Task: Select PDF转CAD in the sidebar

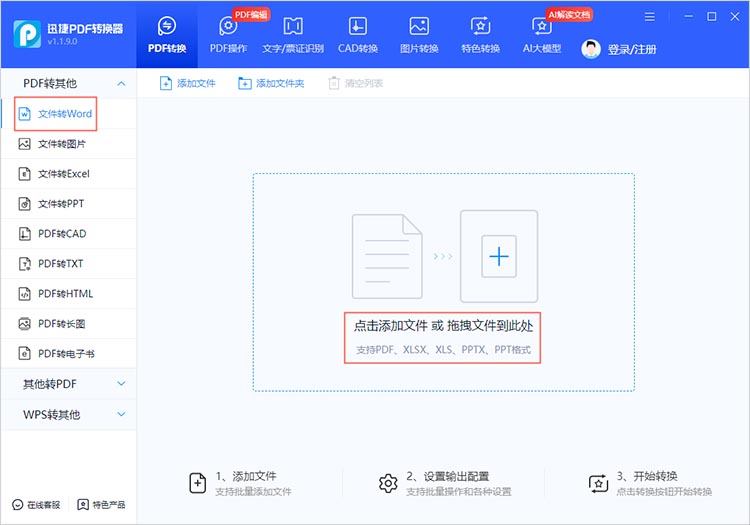Action: click(68, 234)
